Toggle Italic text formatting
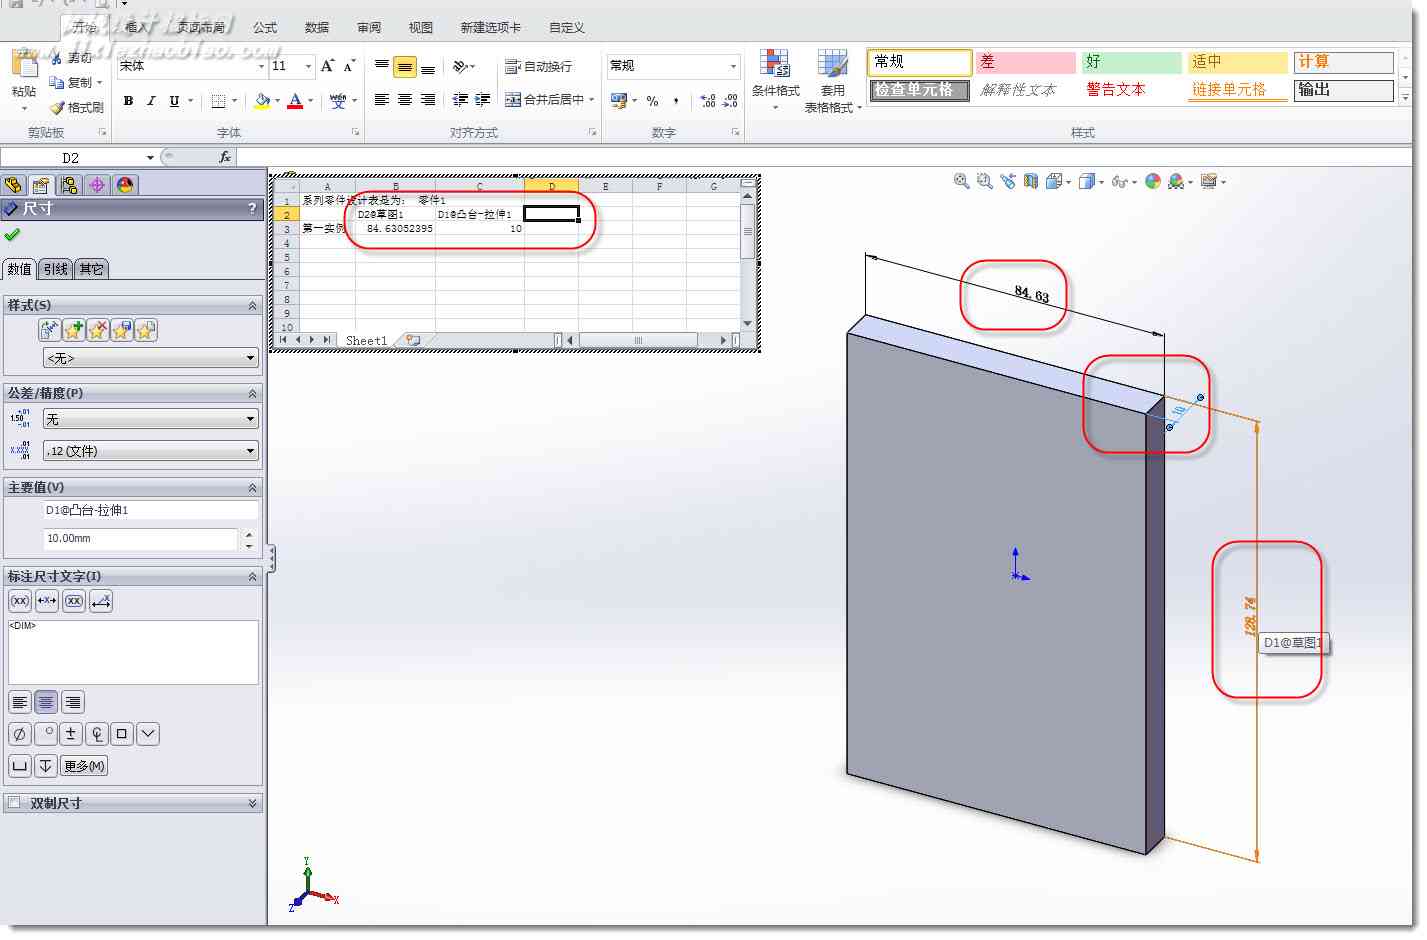The height and width of the screenshot is (940, 1427). point(151,100)
